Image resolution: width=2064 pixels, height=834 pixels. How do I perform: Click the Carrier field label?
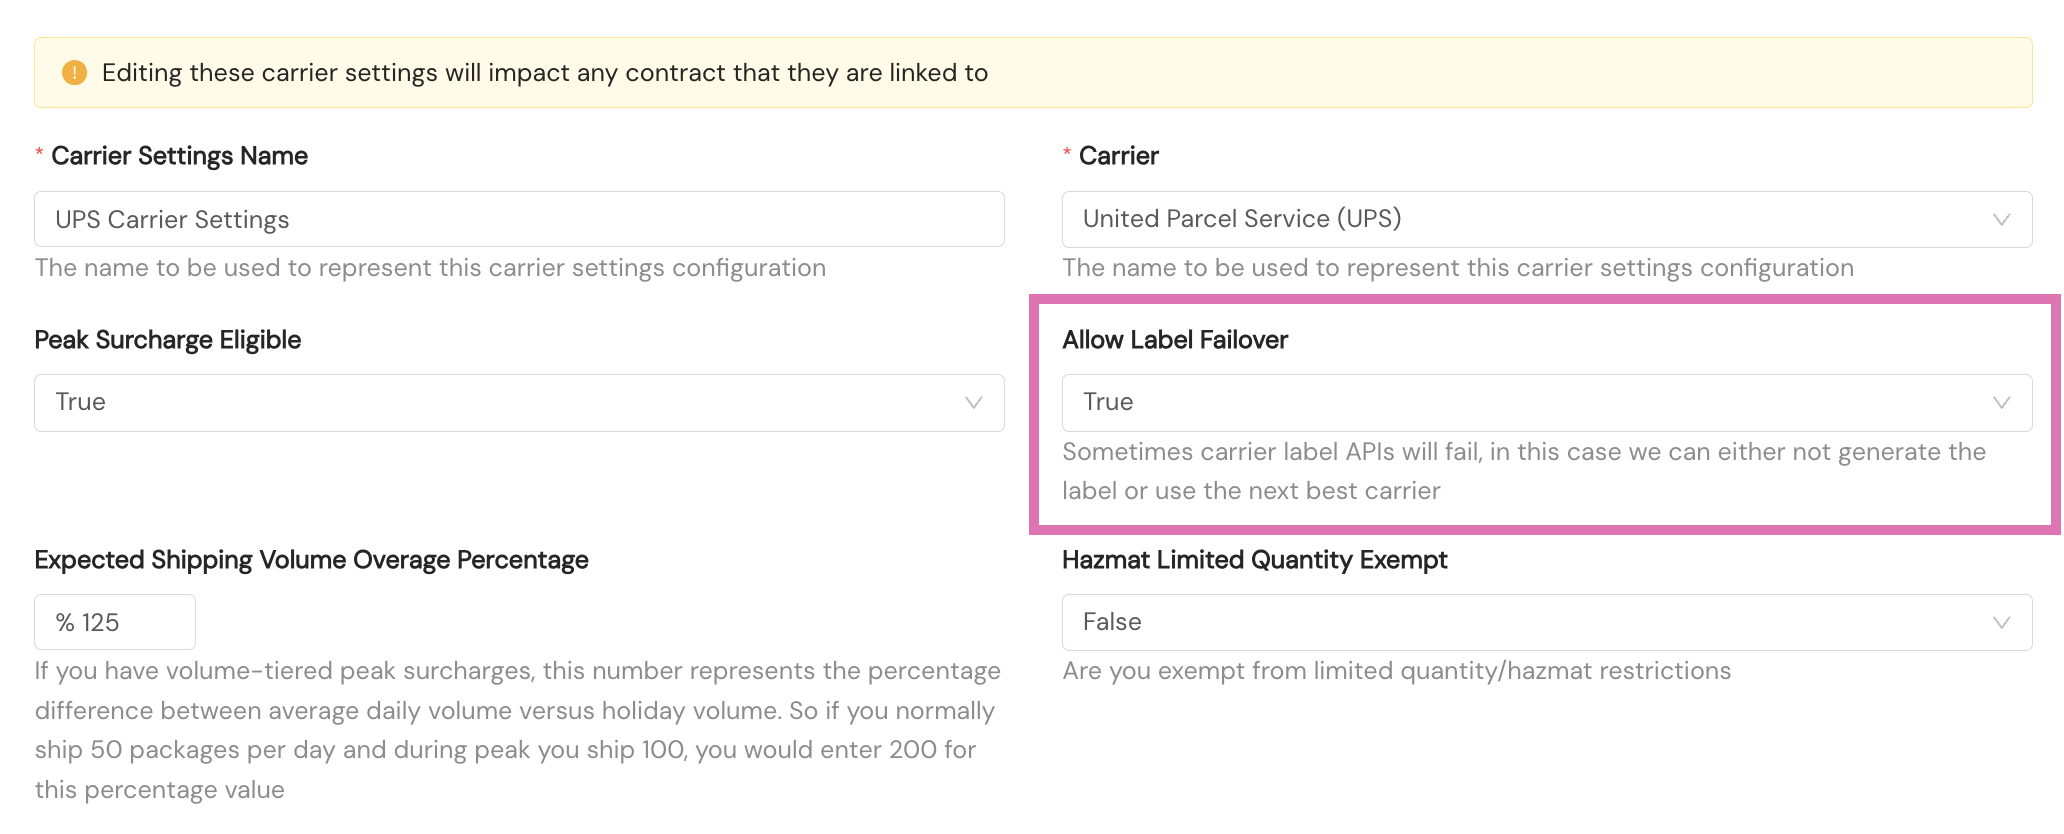(1118, 156)
